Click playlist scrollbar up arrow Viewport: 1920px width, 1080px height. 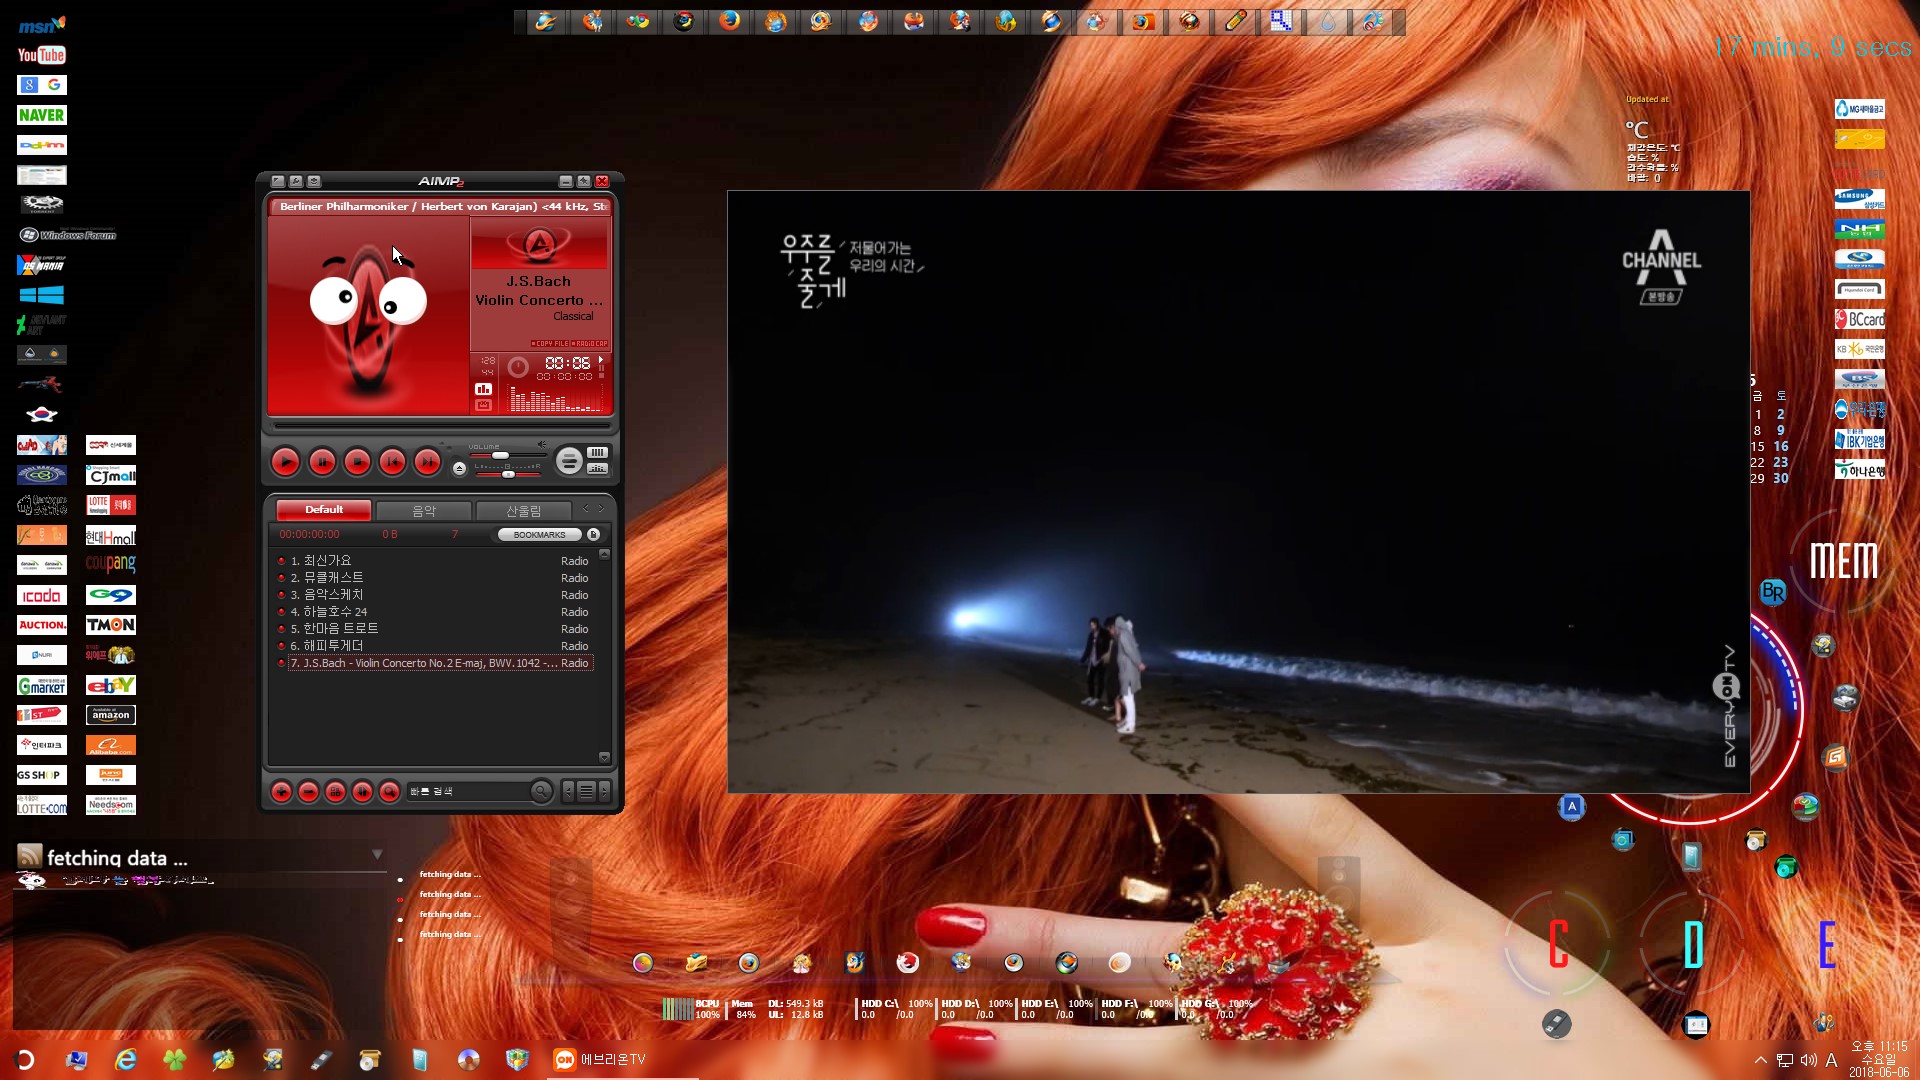(x=604, y=553)
